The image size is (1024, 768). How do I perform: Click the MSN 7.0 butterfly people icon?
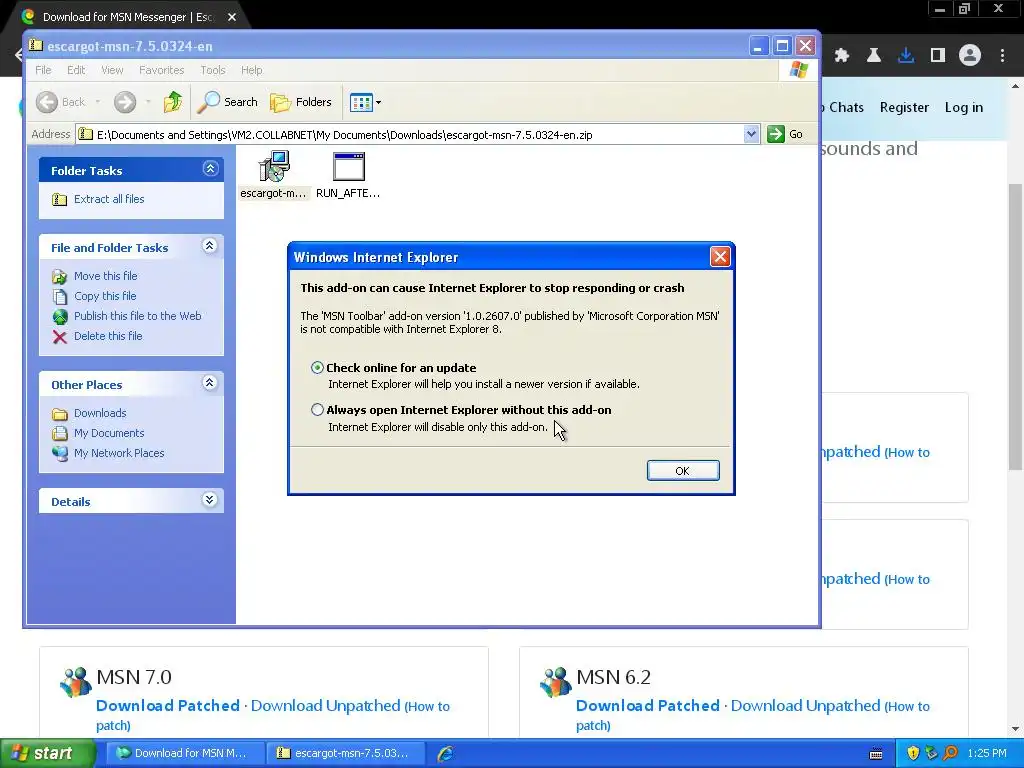[x=76, y=682]
